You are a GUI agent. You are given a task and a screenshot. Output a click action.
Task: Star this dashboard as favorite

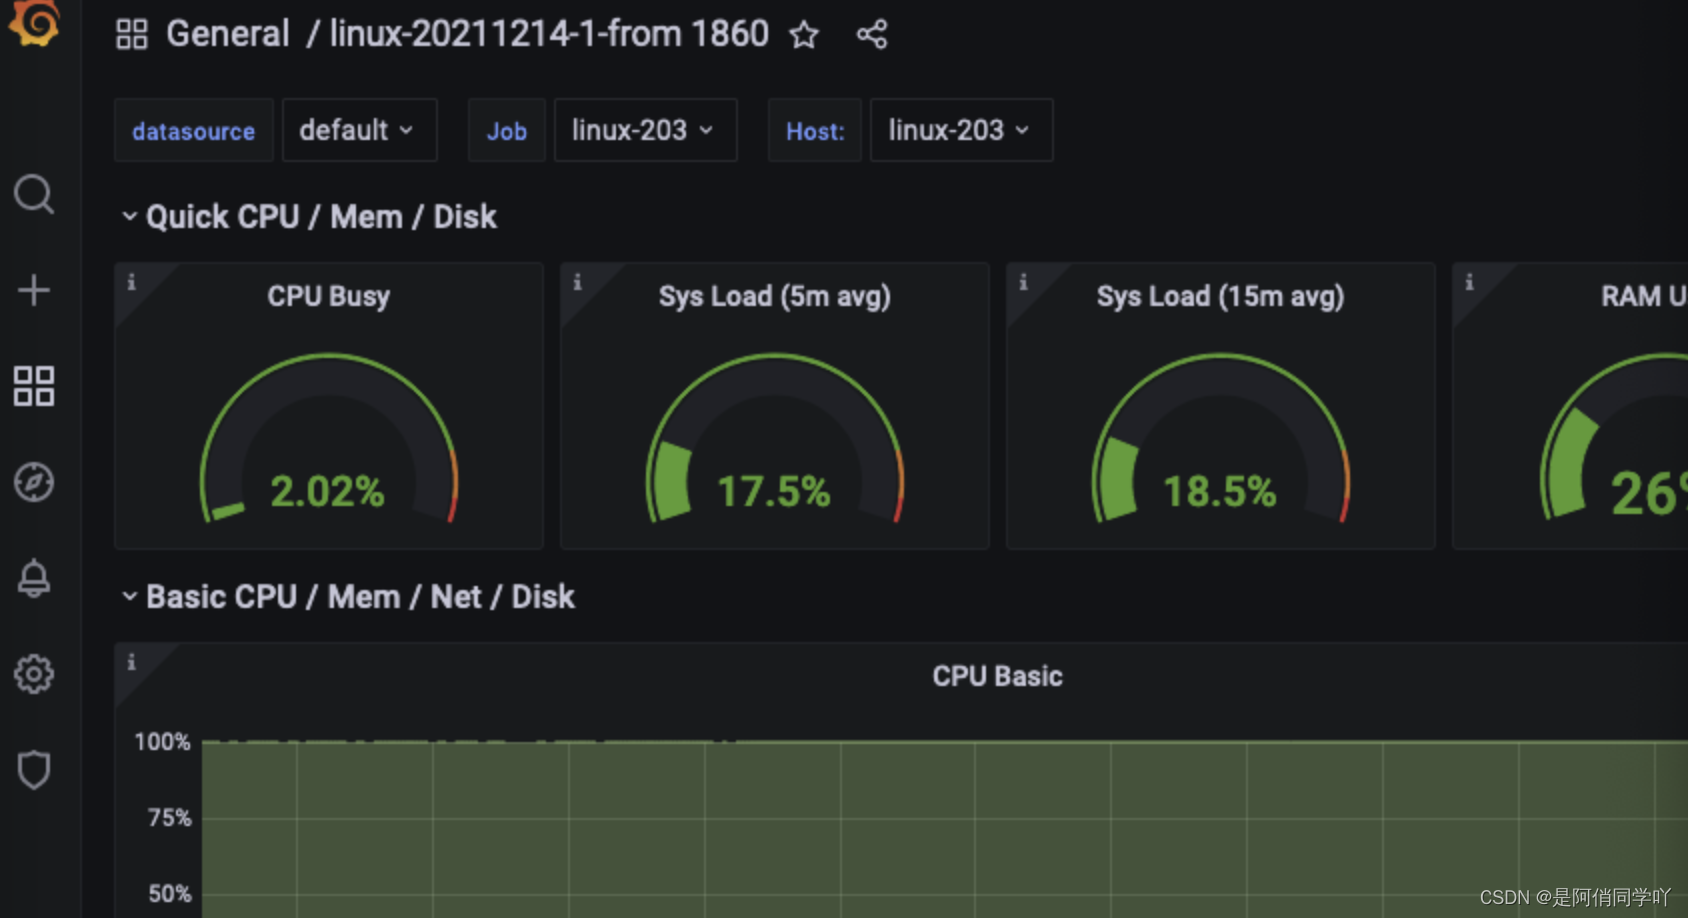[x=804, y=35]
